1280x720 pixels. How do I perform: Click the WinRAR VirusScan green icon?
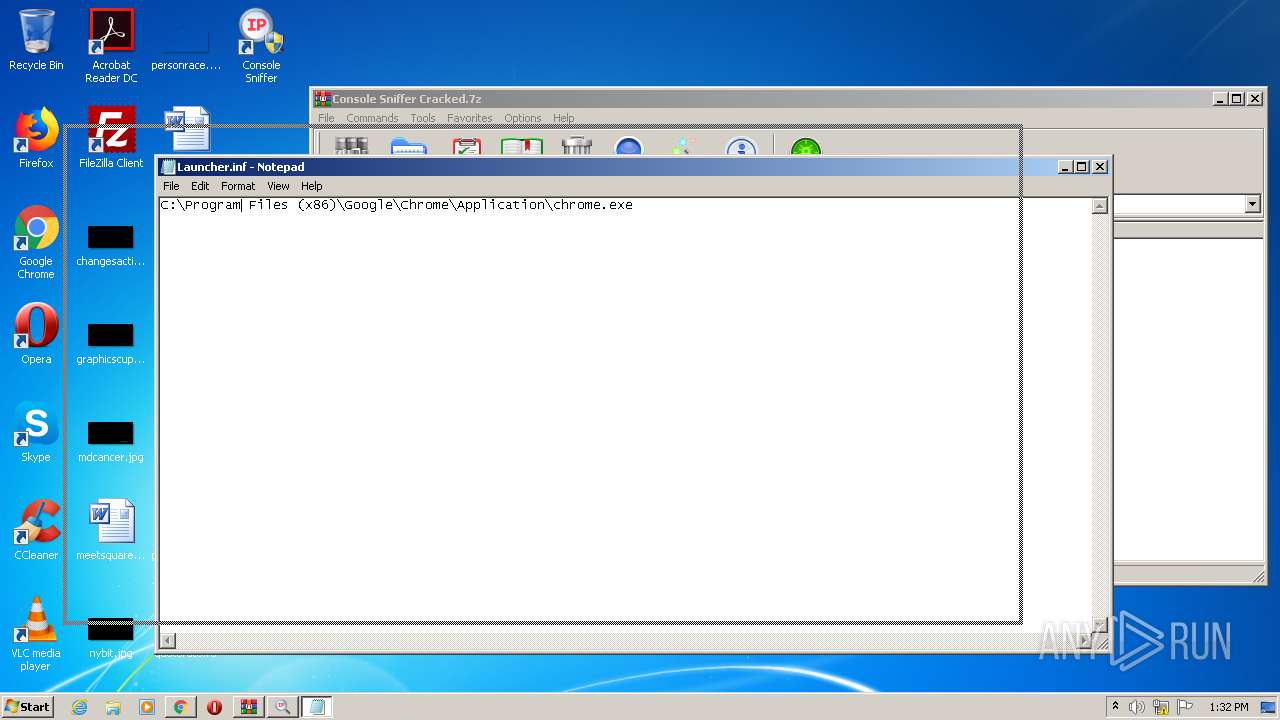(806, 147)
